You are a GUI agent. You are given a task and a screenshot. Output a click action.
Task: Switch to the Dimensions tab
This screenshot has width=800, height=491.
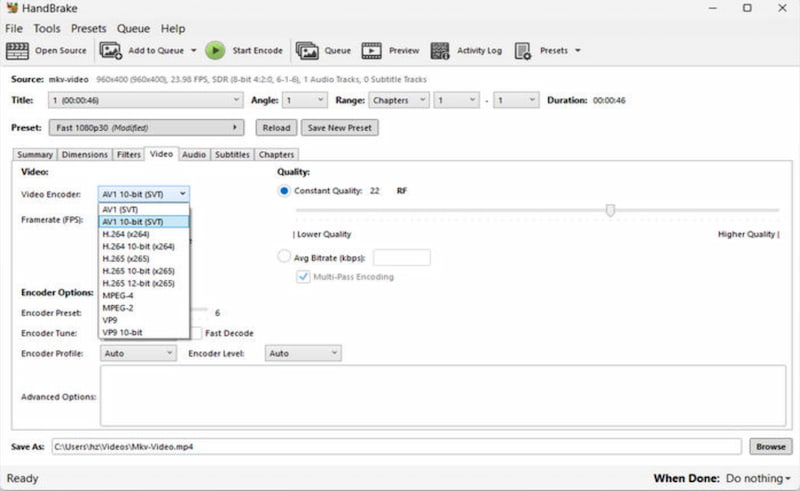tap(85, 155)
